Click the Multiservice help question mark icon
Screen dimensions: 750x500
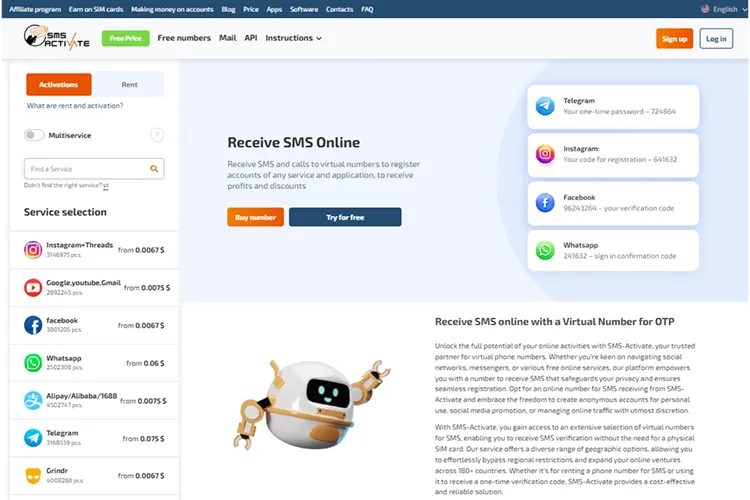(157, 135)
